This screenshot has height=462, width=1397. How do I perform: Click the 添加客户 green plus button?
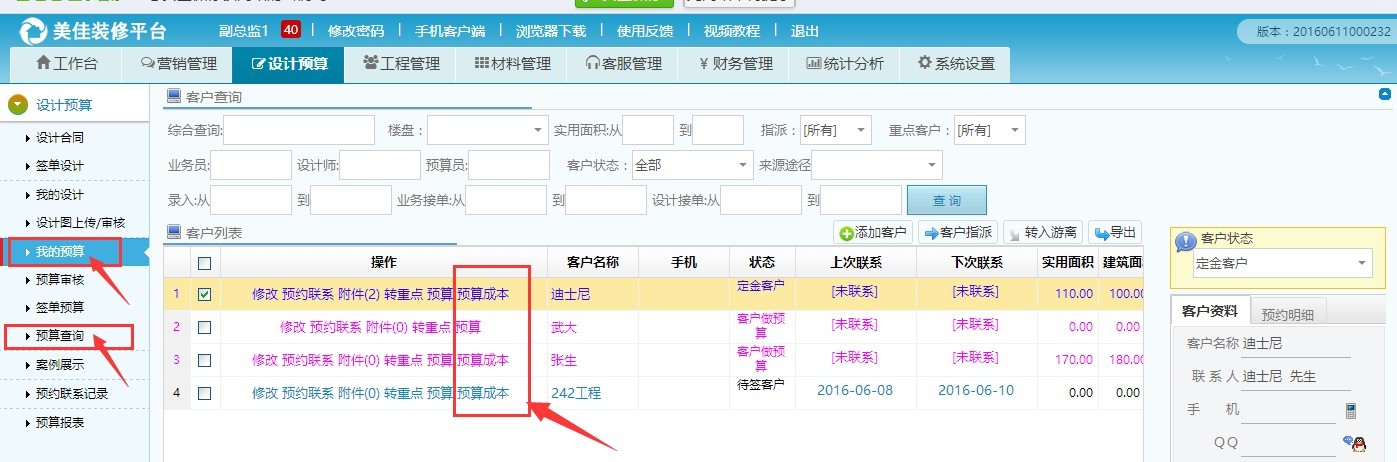873,233
